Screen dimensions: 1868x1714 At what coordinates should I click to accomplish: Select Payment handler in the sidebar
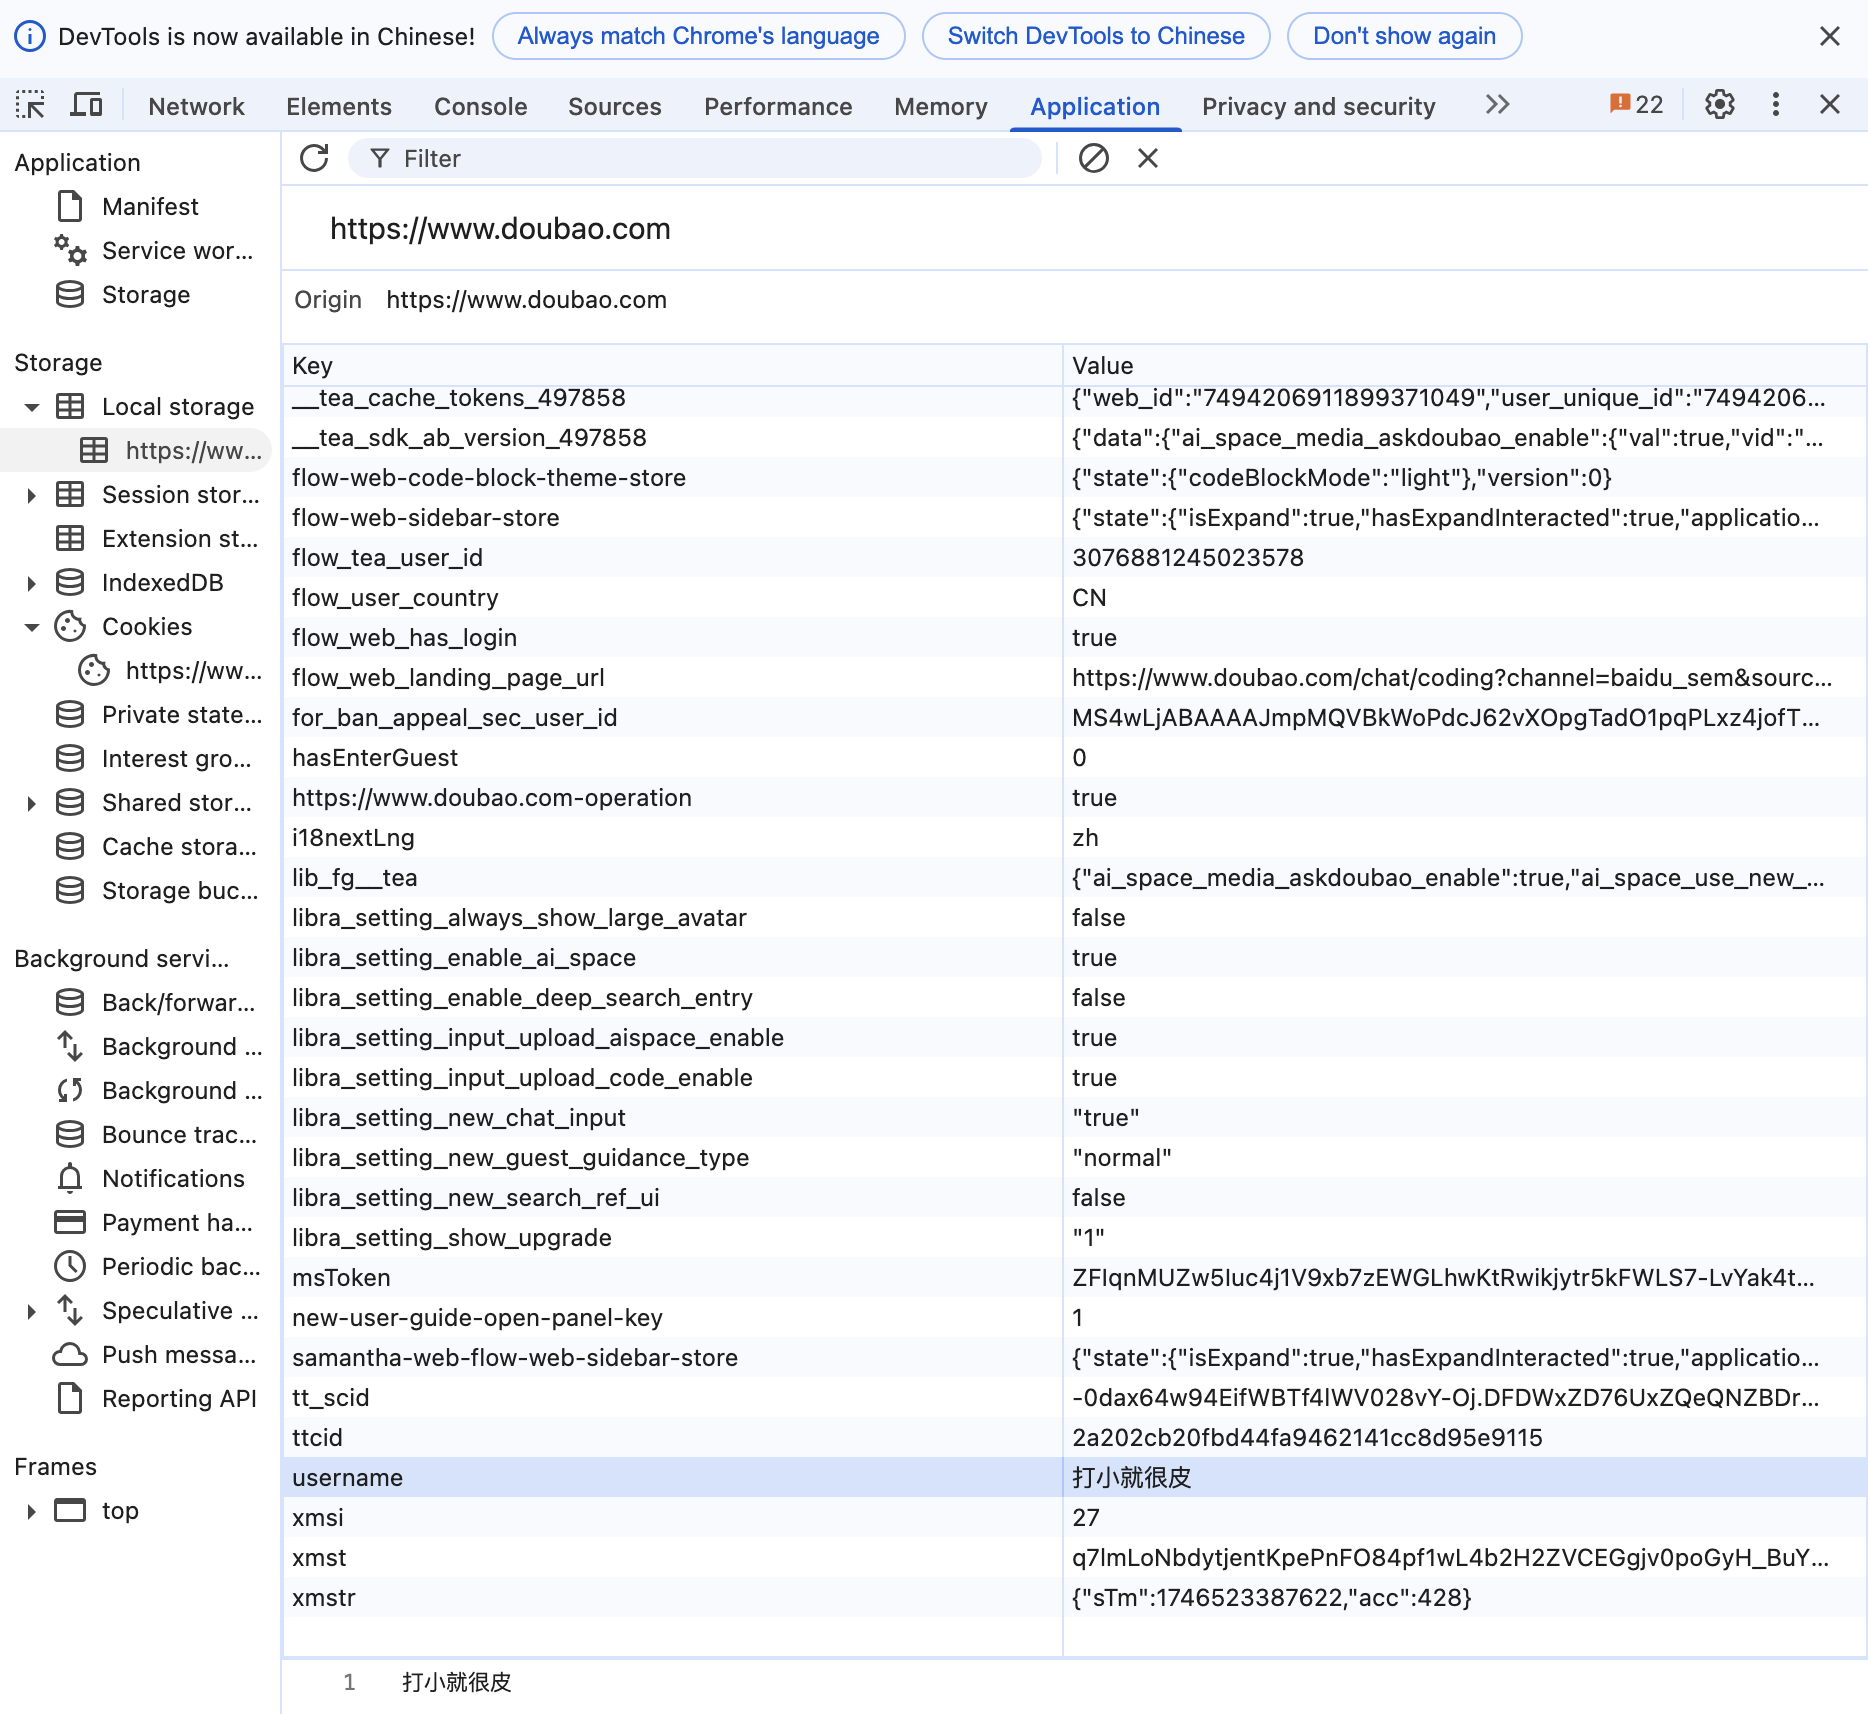154,1222
